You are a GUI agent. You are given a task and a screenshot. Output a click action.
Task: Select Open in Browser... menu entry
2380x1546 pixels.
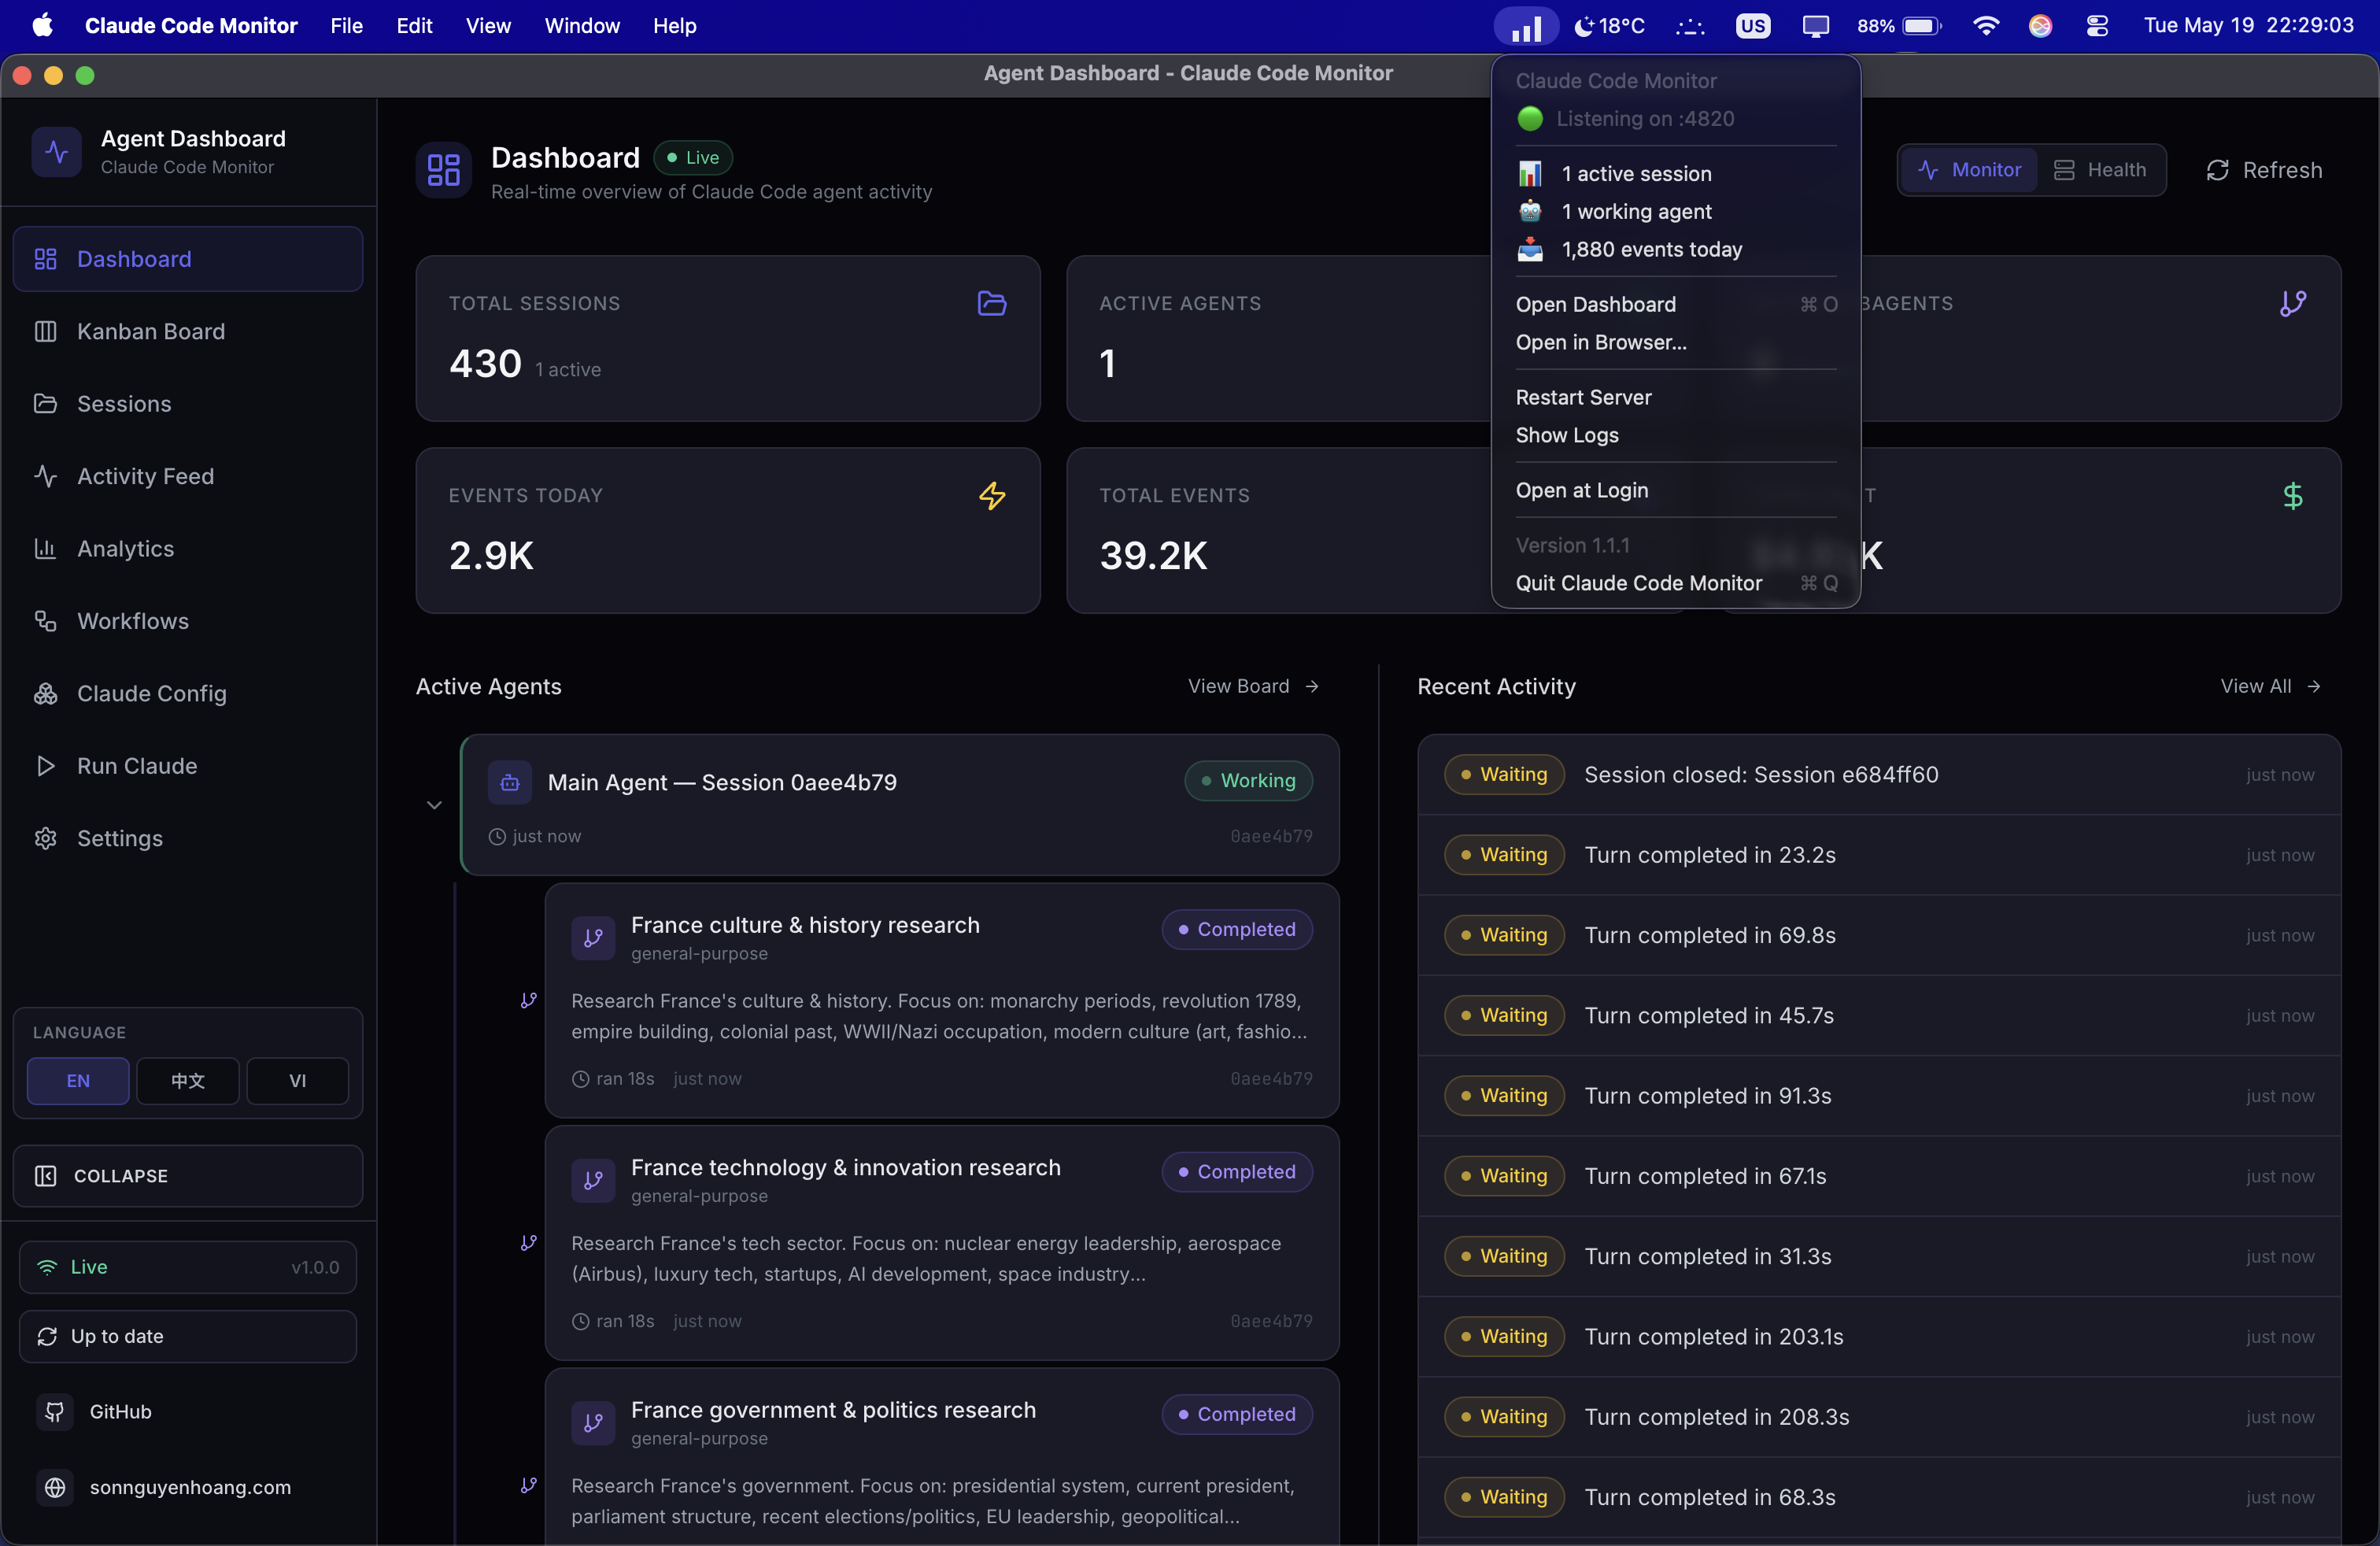1675,342
